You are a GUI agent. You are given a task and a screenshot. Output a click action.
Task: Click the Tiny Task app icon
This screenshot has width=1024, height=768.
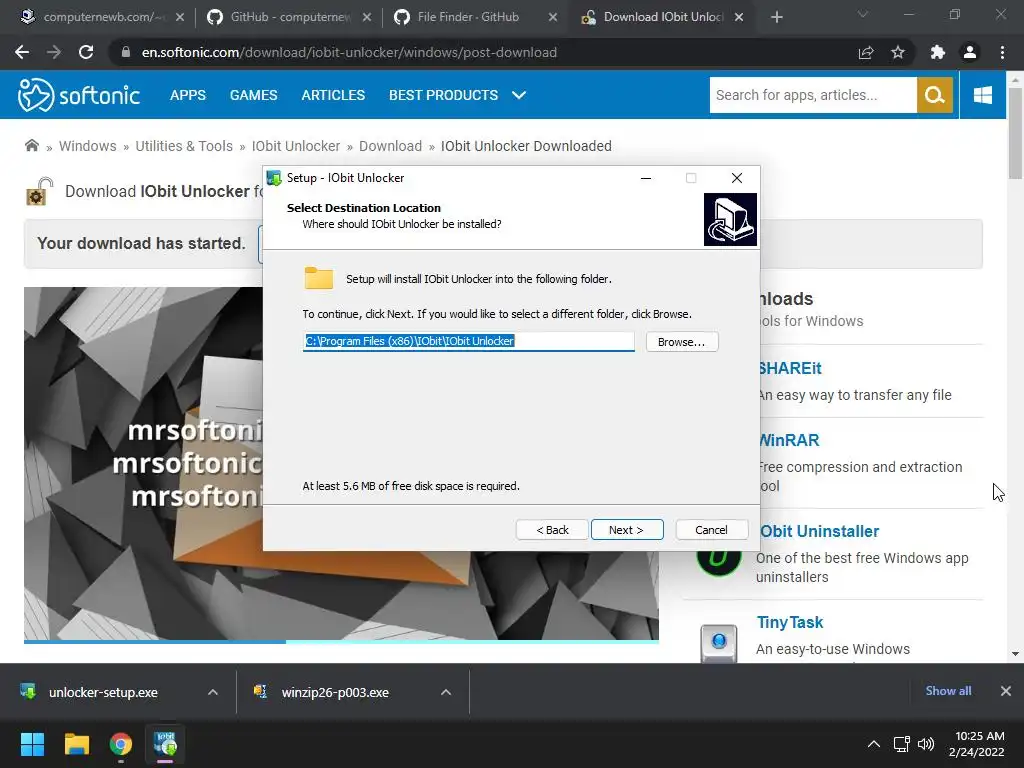718,643
